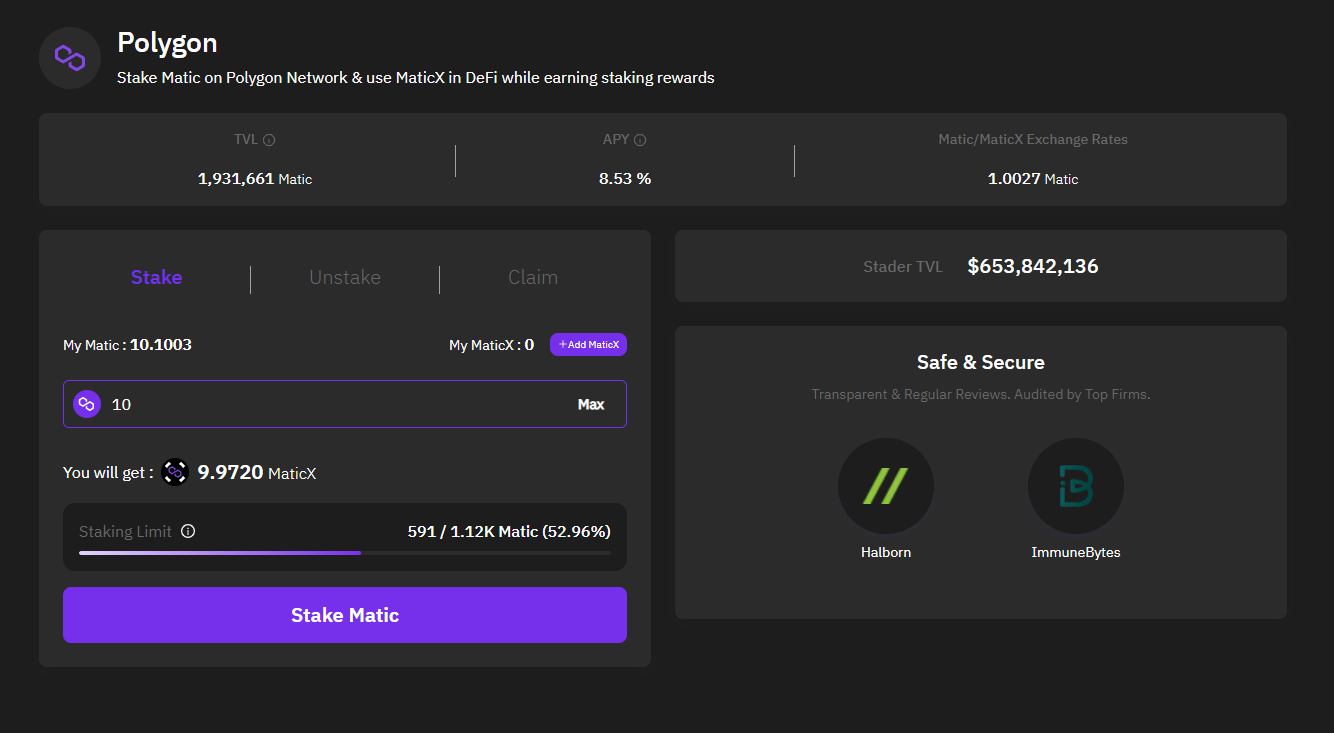Click the Halborn label text
Image resolution: width=1334 pixels, height=733 pixels.
point(886,552)
